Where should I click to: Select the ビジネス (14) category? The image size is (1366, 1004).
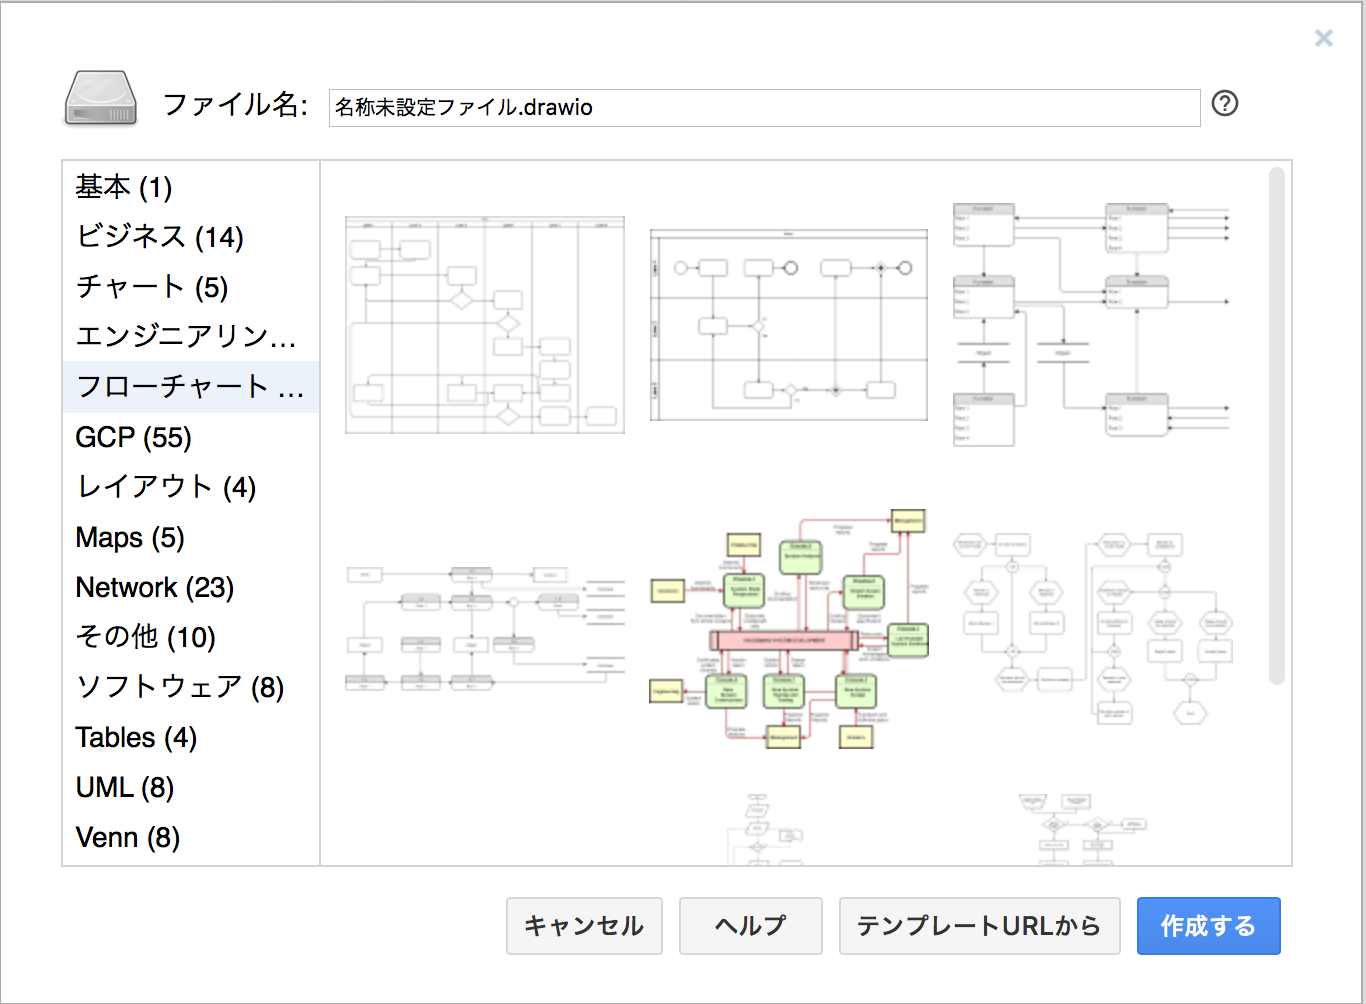(160, 237)
